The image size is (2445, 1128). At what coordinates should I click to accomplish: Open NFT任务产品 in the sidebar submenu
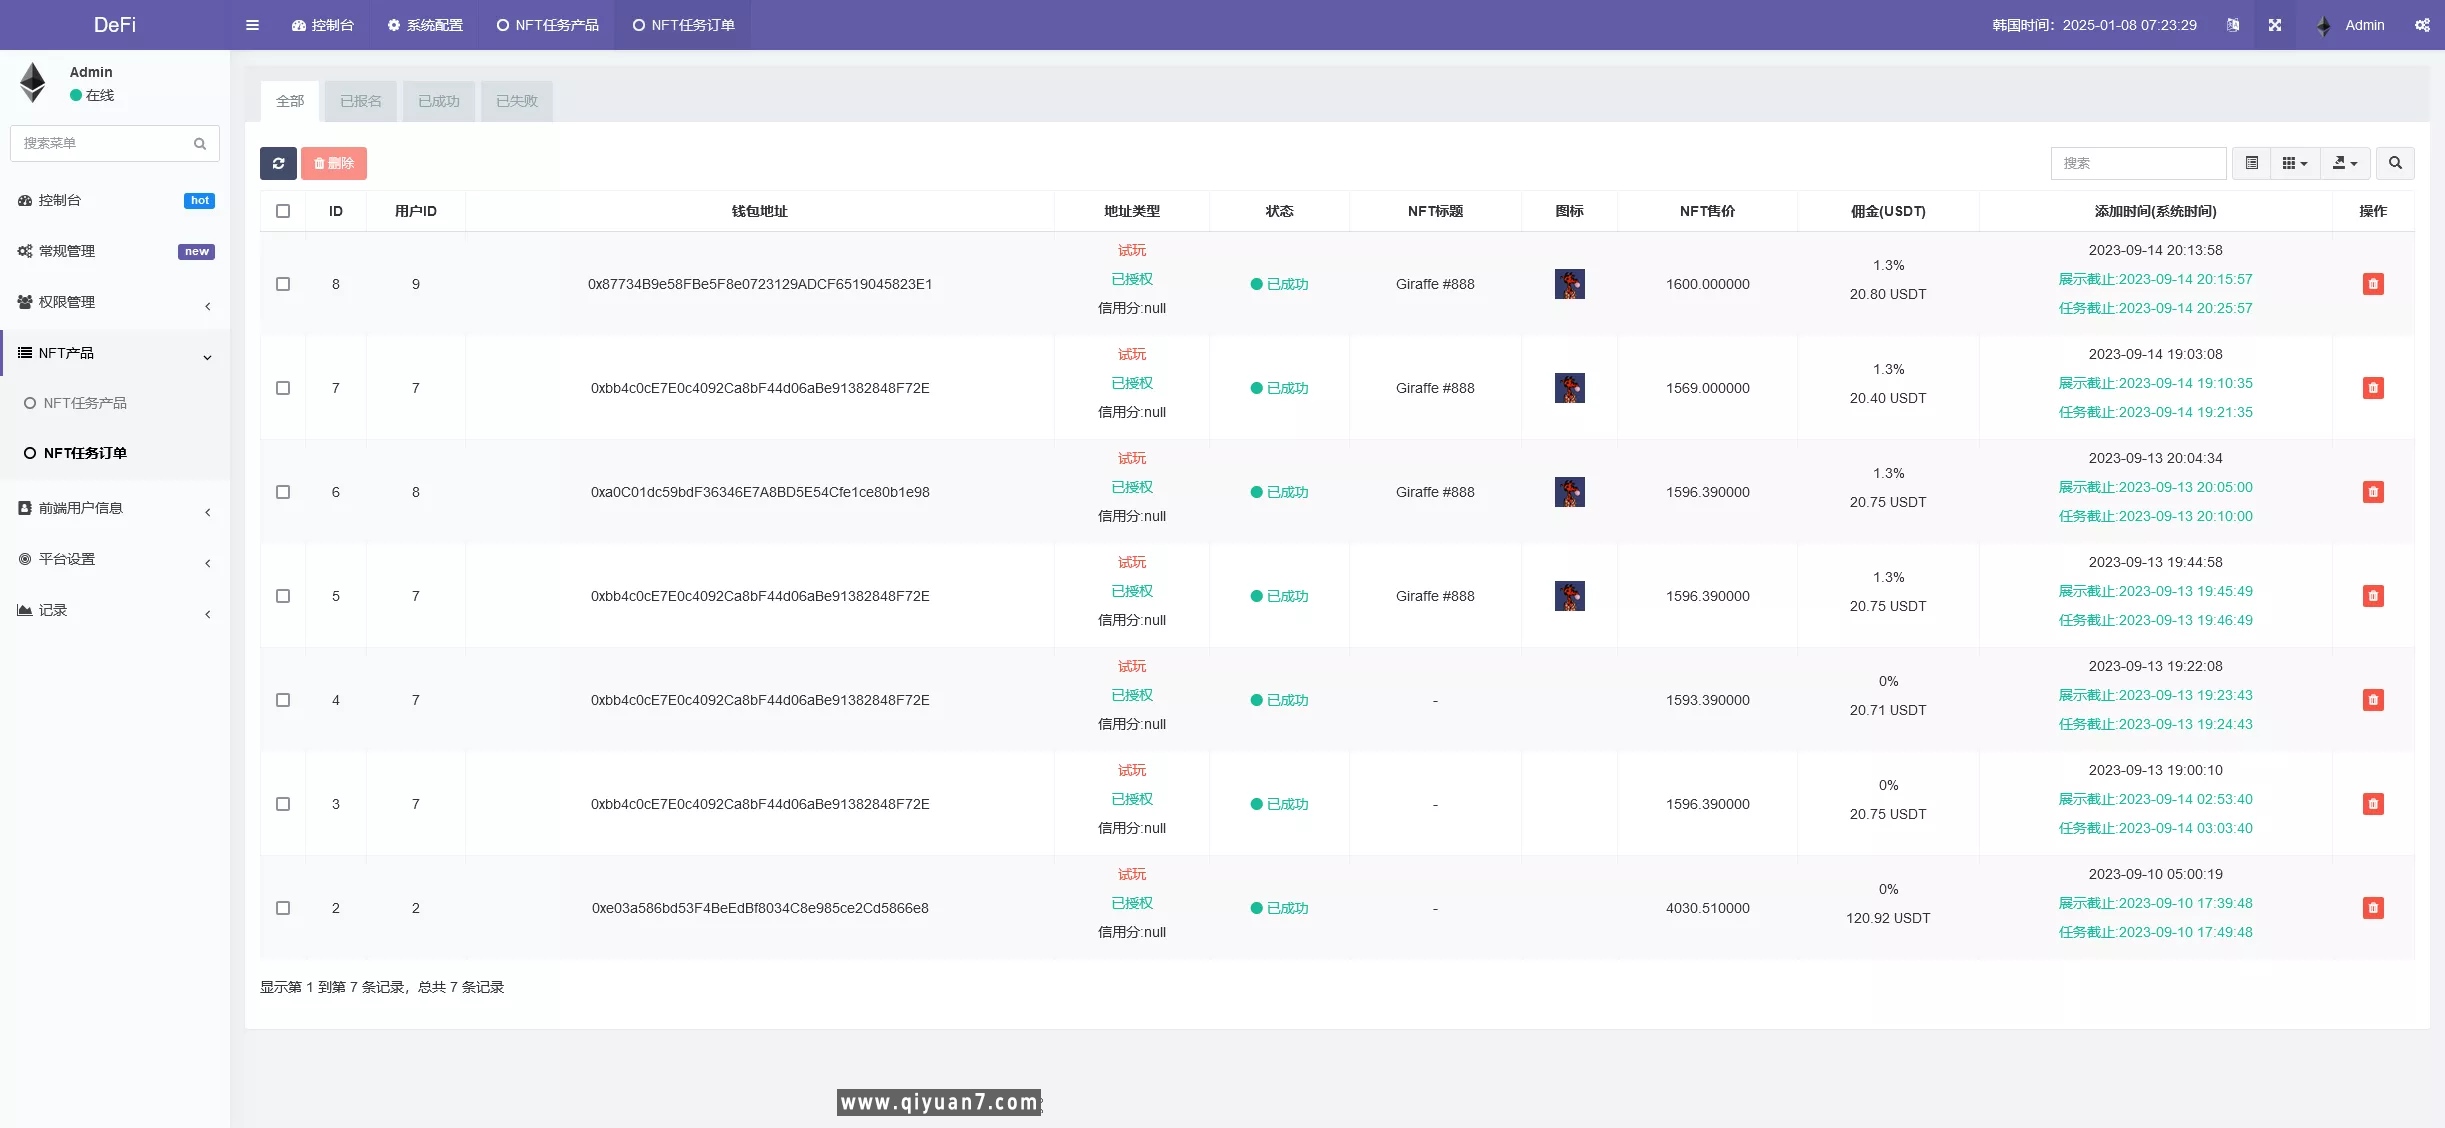[x=85, y=403]
